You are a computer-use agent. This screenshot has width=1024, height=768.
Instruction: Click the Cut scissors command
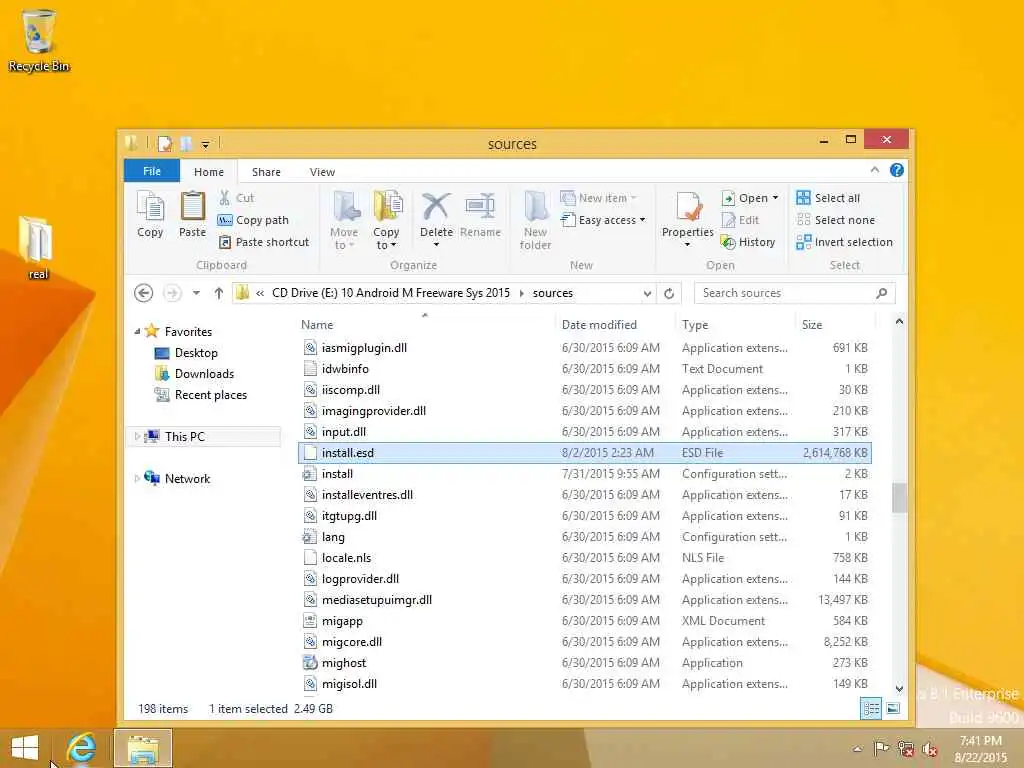236,198
